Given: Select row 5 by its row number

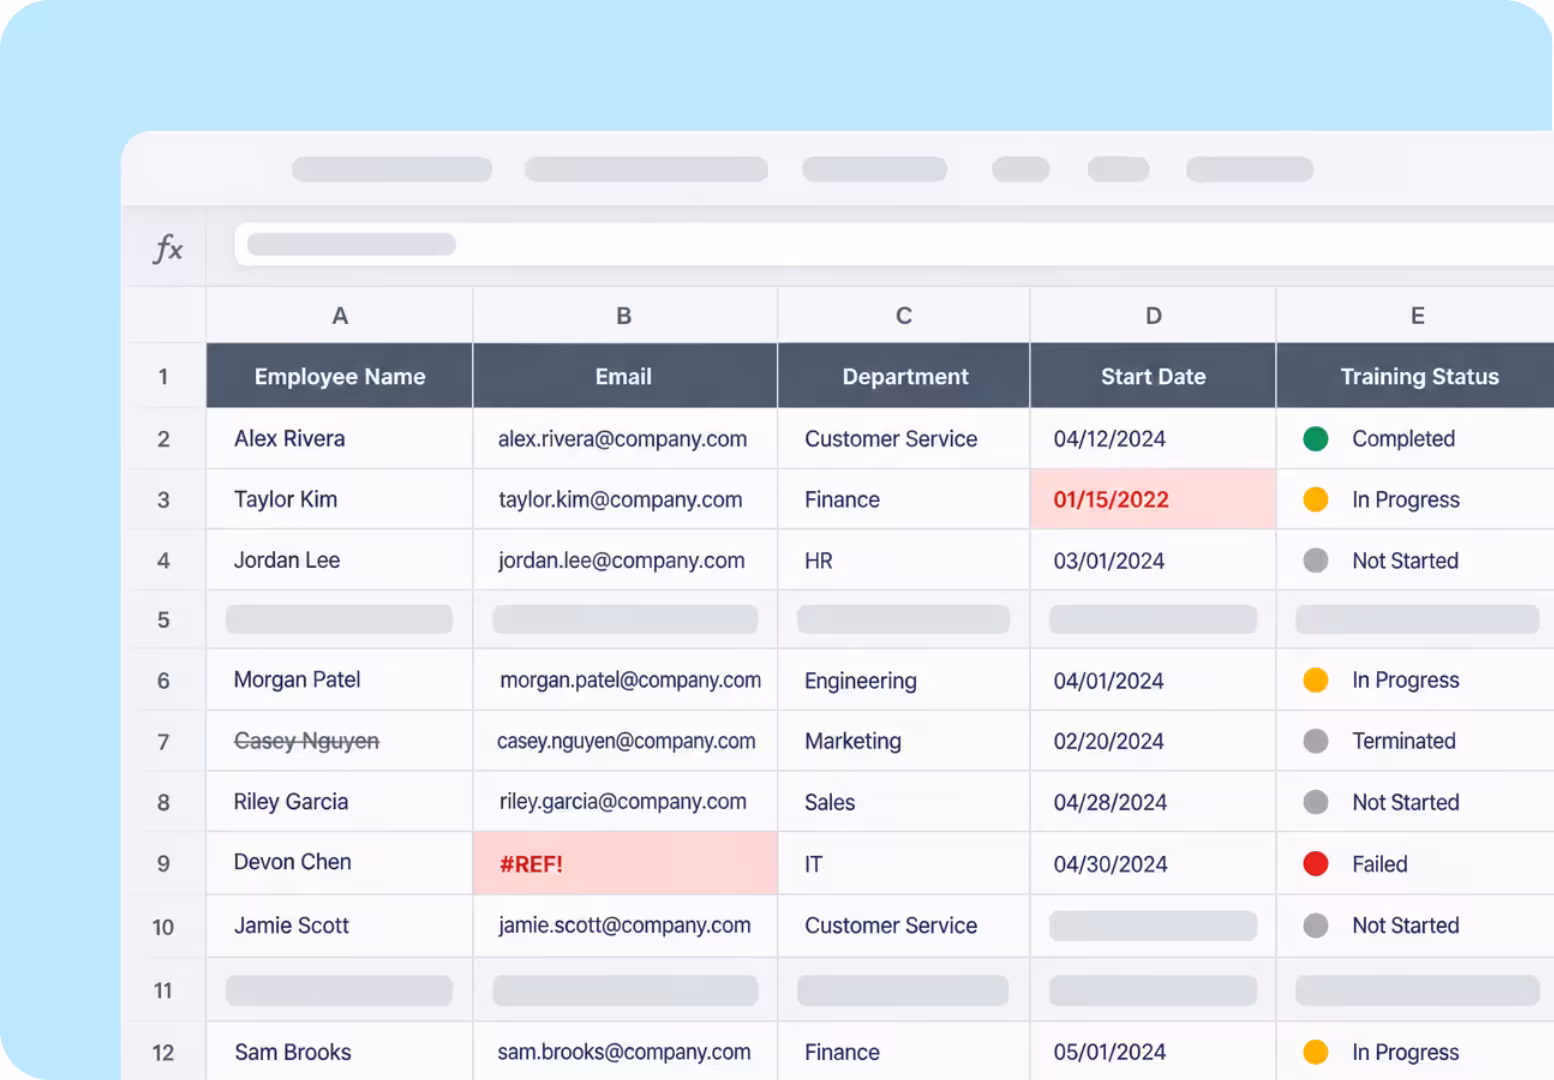Looking at the screenshot, I should [x=163, y=620].
